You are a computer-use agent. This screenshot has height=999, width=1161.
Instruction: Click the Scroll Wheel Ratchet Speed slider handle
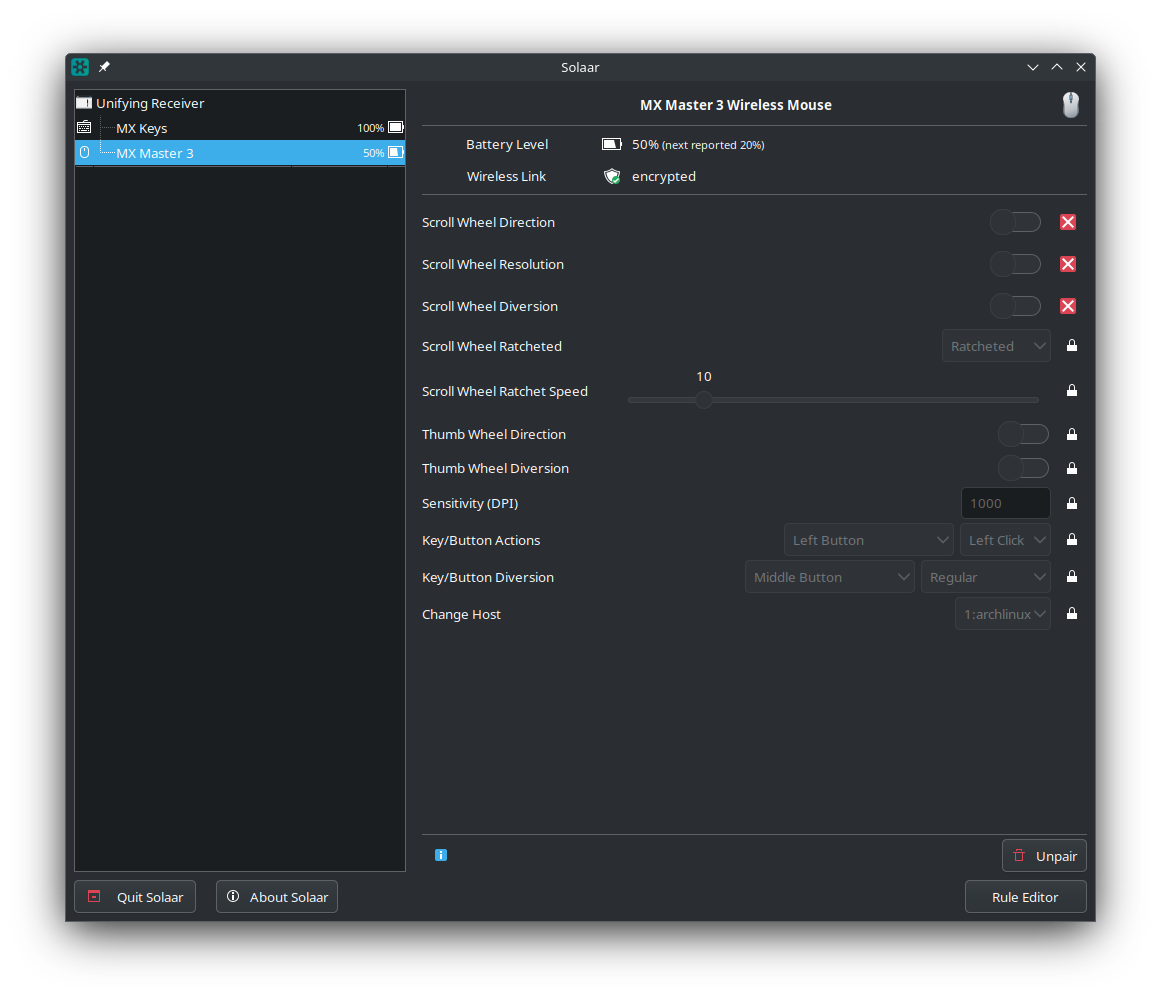tap(703, 400)
